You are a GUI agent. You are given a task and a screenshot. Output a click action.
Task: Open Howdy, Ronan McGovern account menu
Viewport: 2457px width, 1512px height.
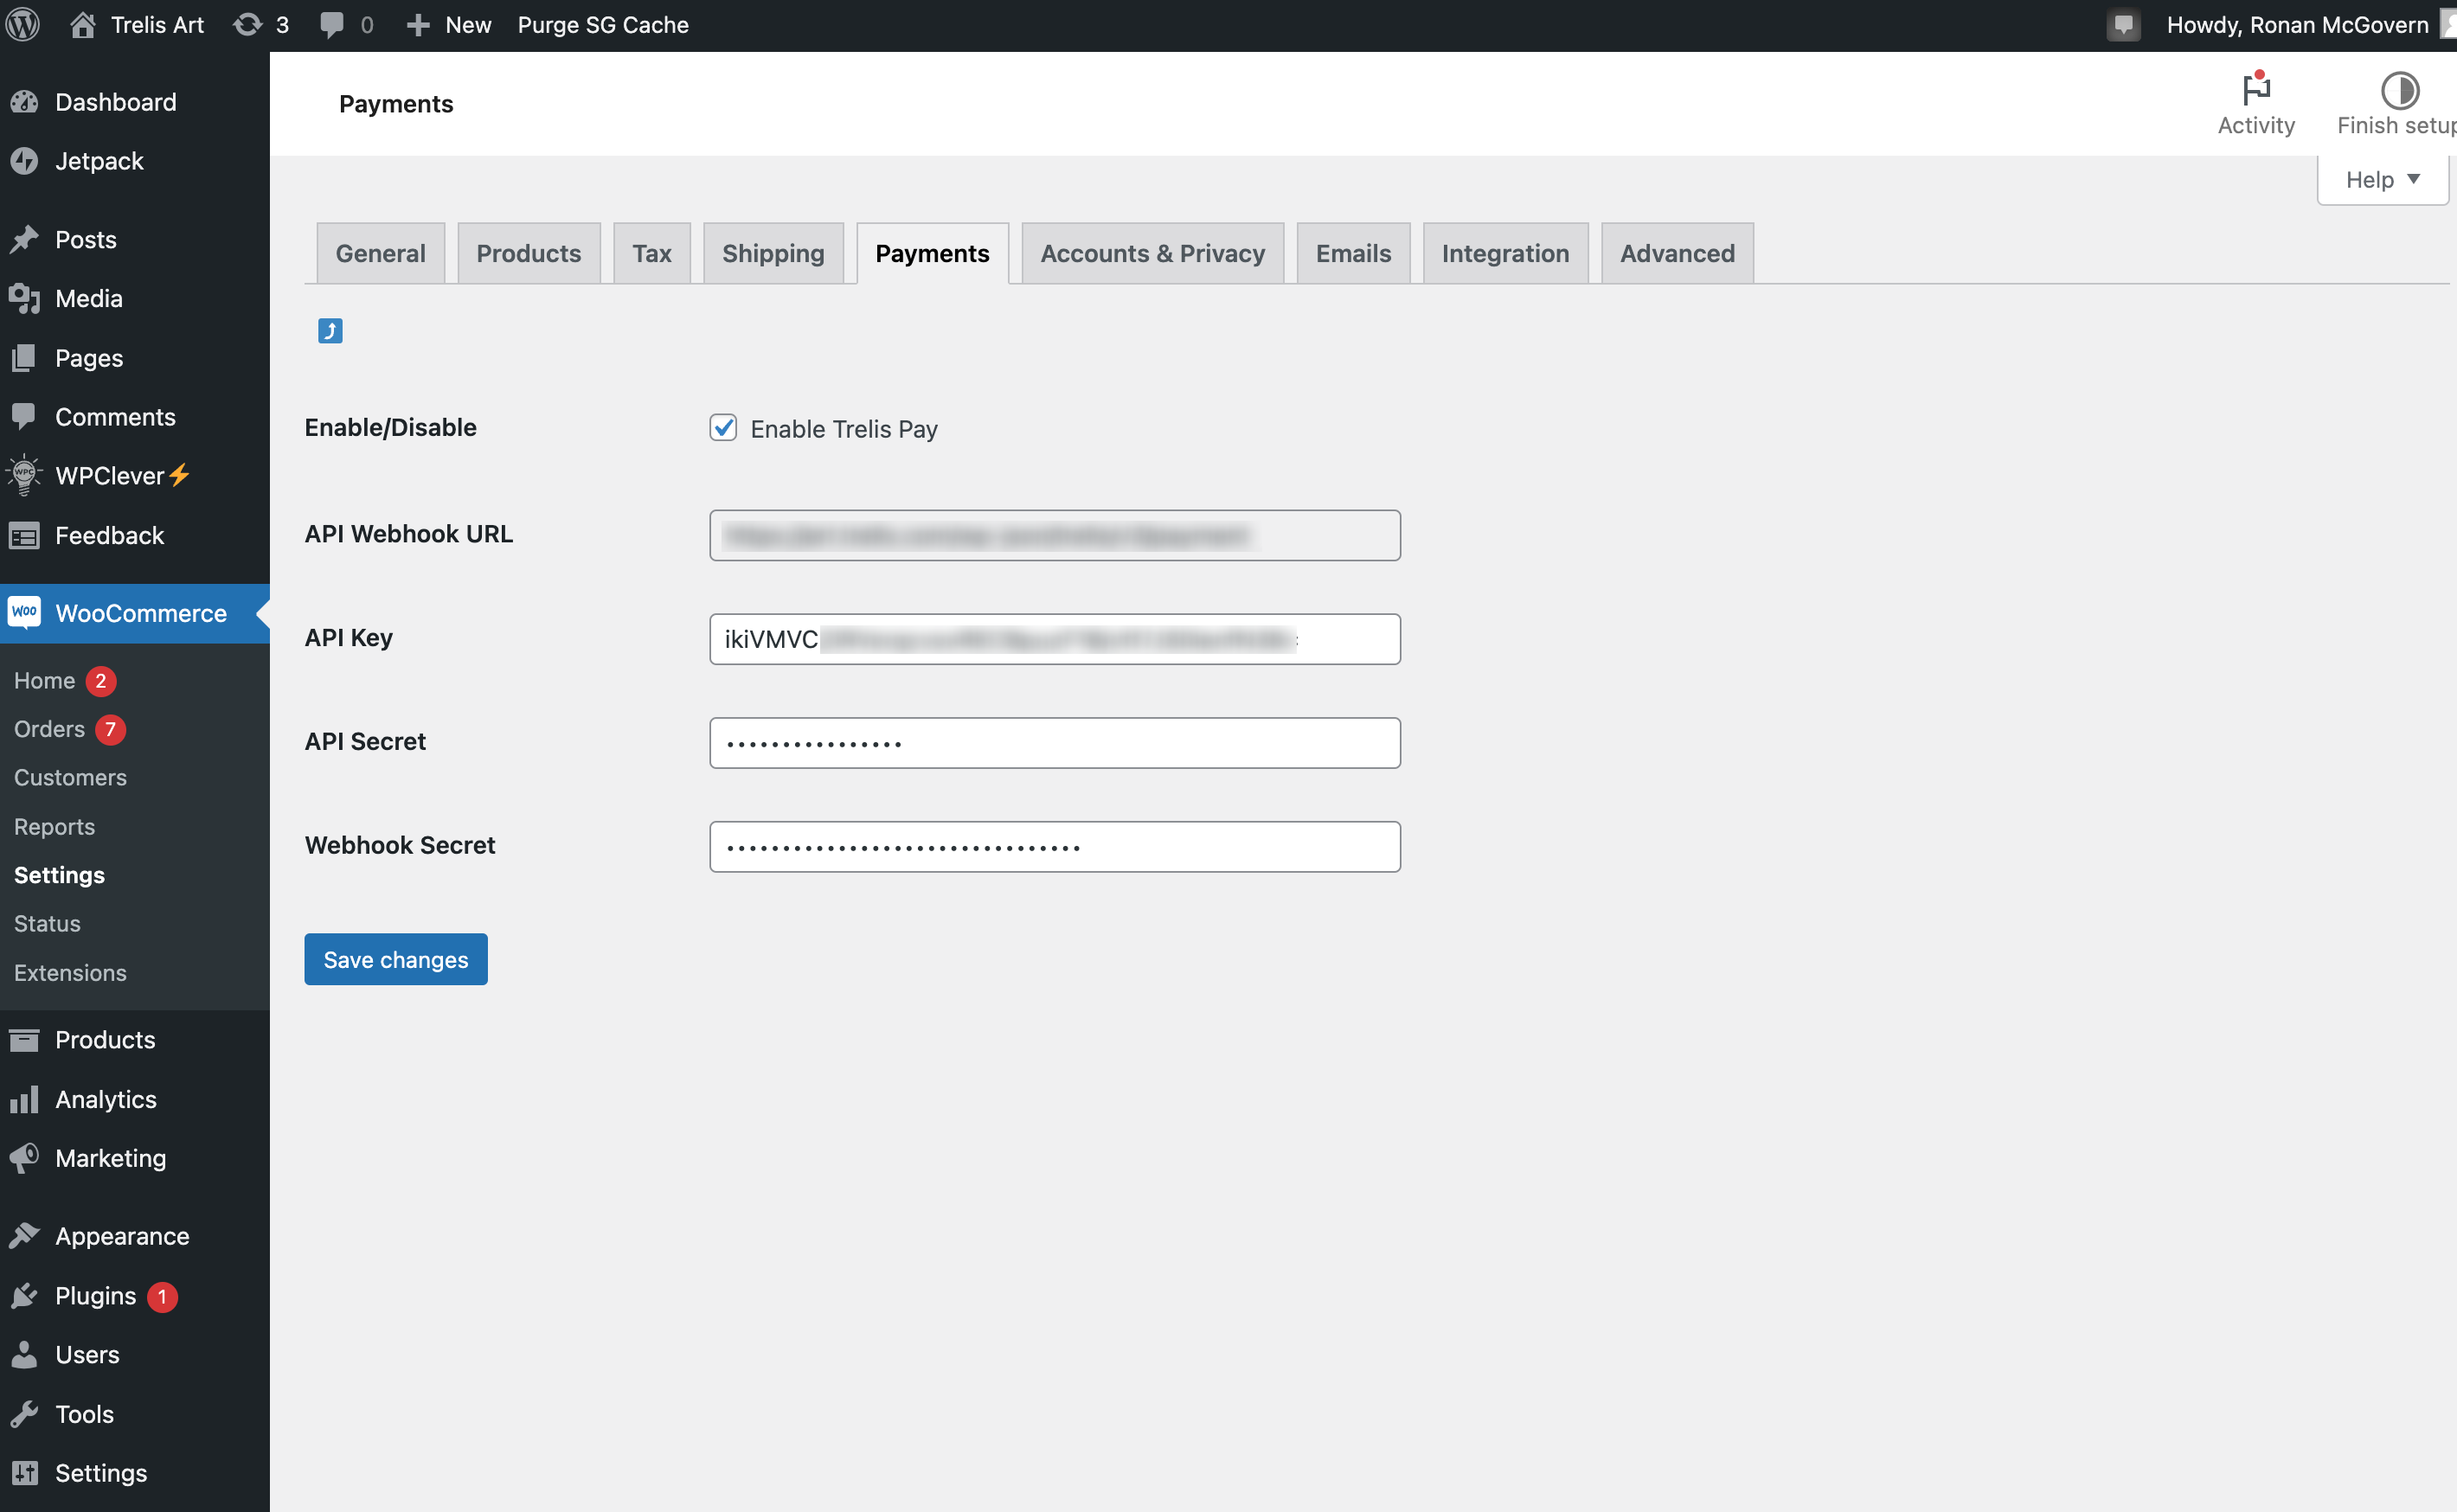pos(2297,25)
